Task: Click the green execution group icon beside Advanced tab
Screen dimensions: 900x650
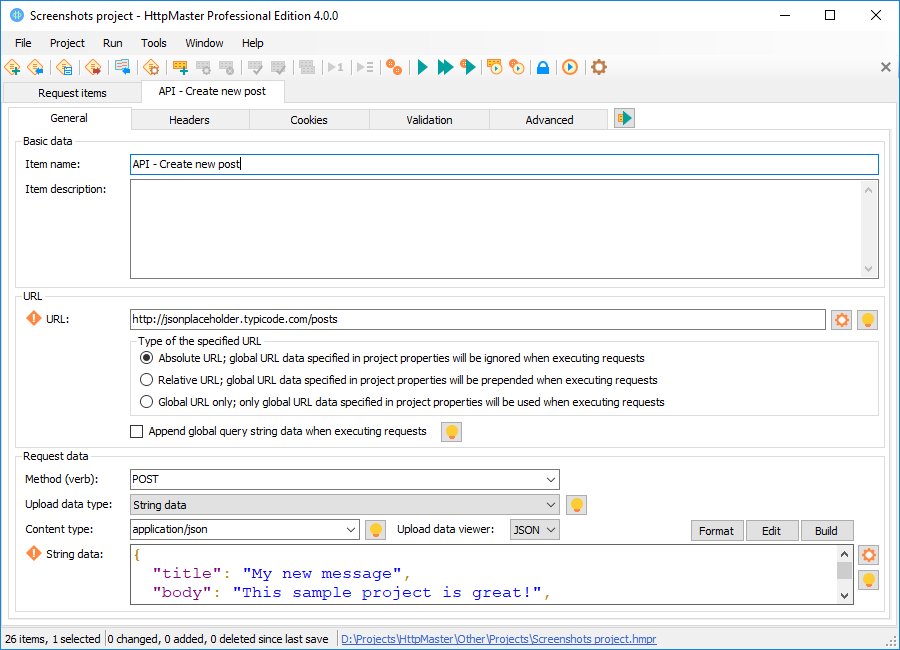Action: (x=623, y=117)
